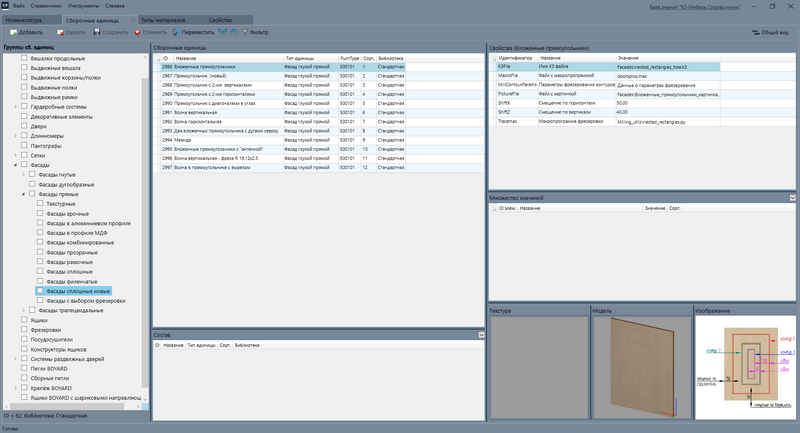800x433 pixels.
Task: Select the Фасады с выбором фрезеровки item
Action: (x=86, y=301)
